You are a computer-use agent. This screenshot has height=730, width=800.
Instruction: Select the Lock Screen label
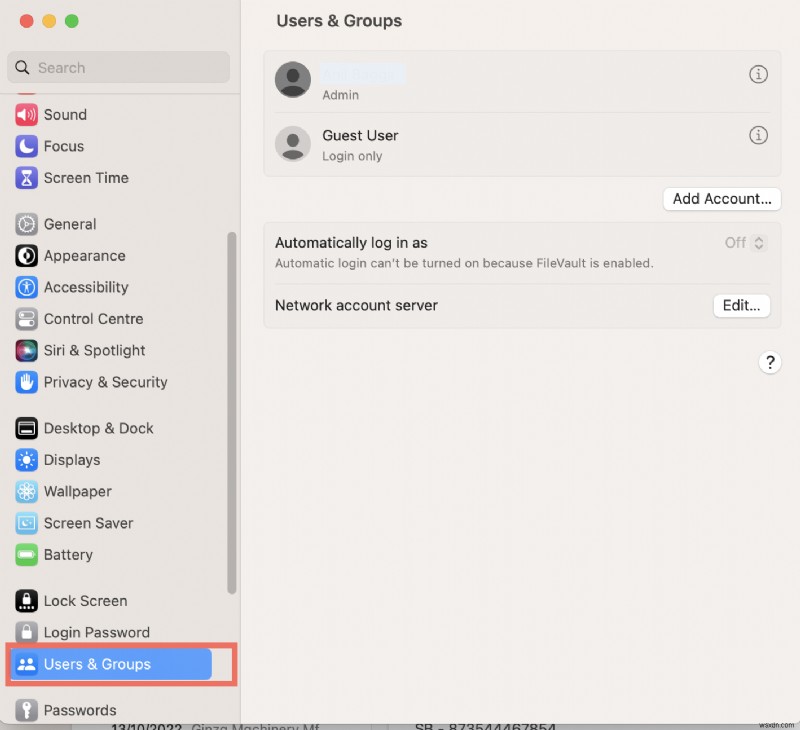85,601
